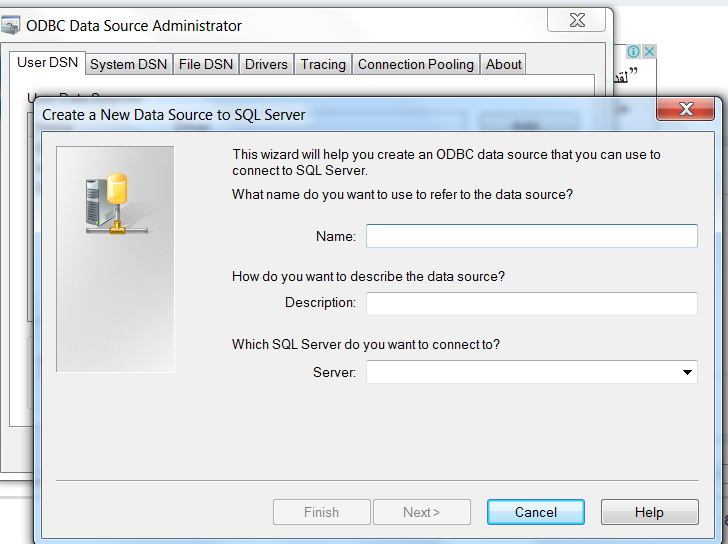
Task: Click the Server combo box field
Action: pos(532,372)
